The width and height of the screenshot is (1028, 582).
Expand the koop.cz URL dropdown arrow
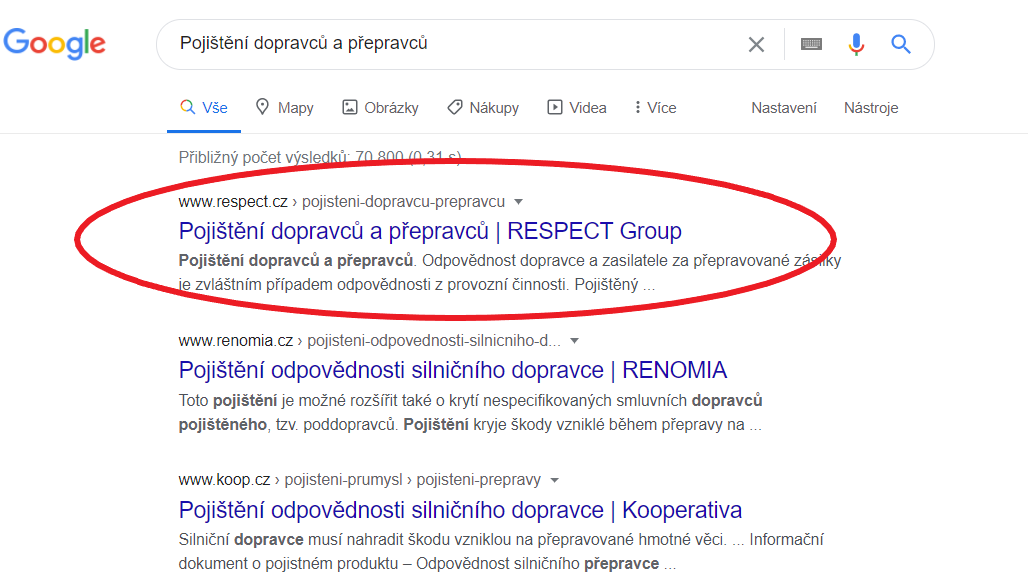(x=555, y=480)
